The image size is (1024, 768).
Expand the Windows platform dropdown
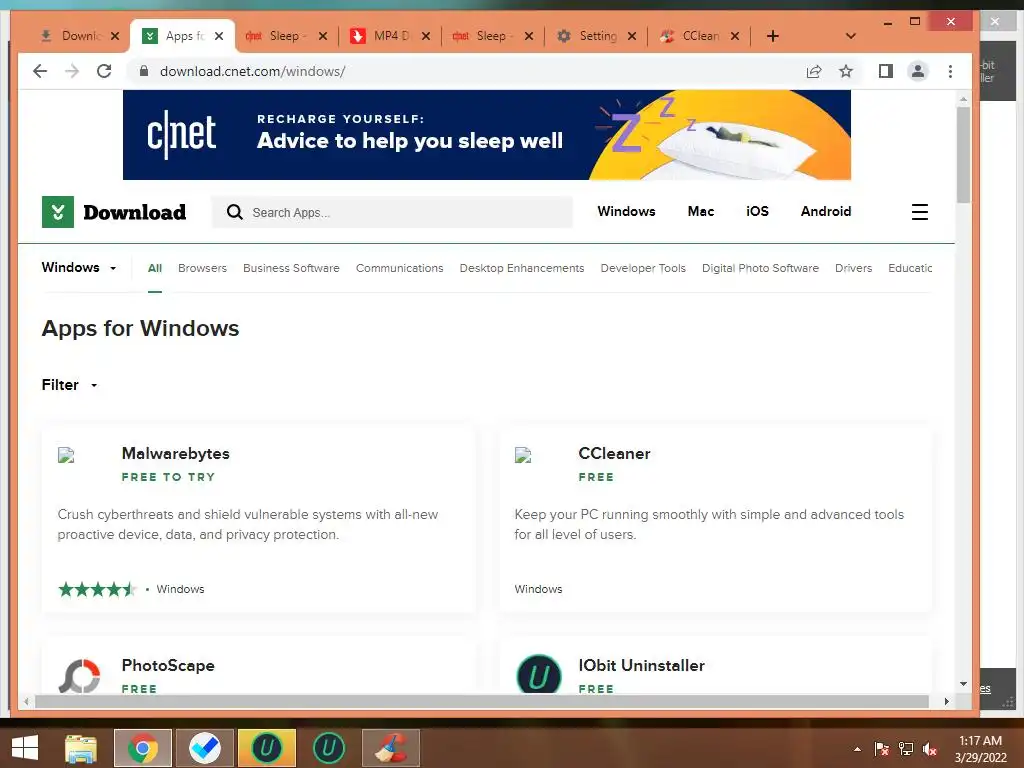coord(79,268)
